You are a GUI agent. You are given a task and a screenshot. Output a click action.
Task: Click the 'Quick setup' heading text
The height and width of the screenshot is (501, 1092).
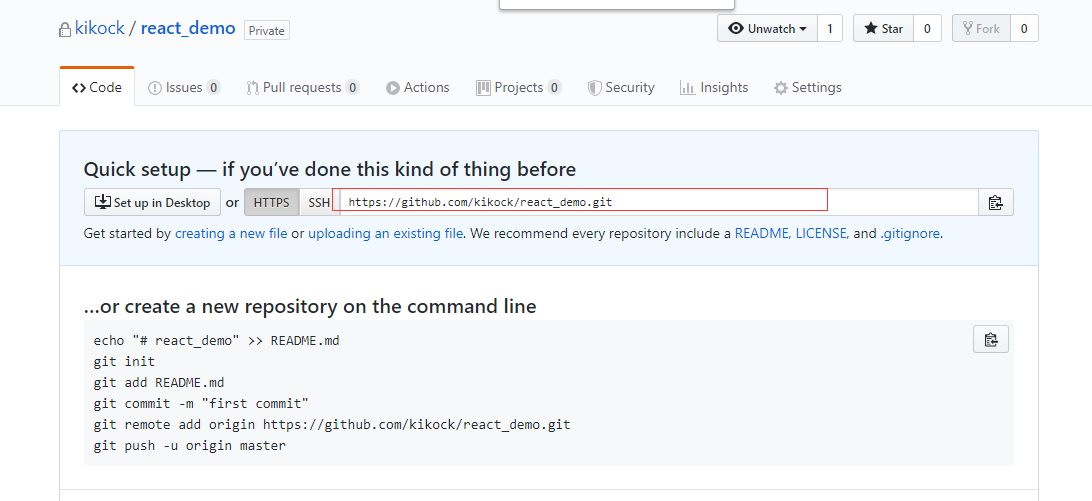(x=329, y=169)
